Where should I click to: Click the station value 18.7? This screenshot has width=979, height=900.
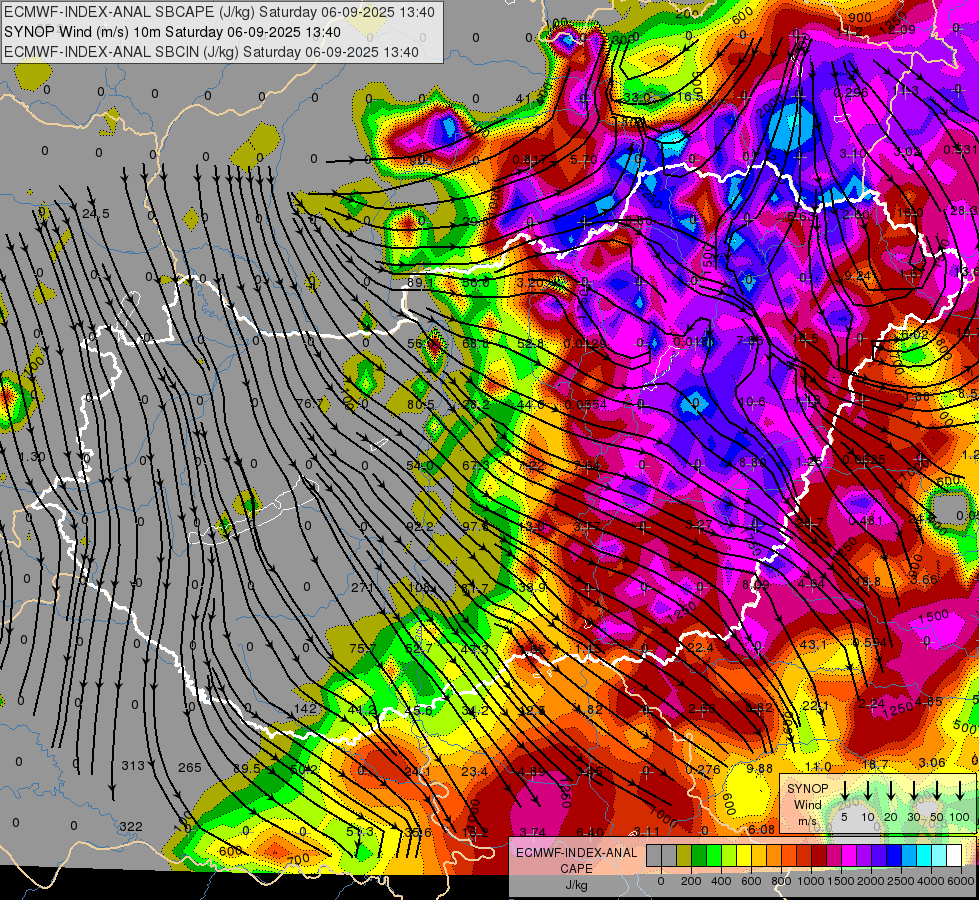click(875, 764)
